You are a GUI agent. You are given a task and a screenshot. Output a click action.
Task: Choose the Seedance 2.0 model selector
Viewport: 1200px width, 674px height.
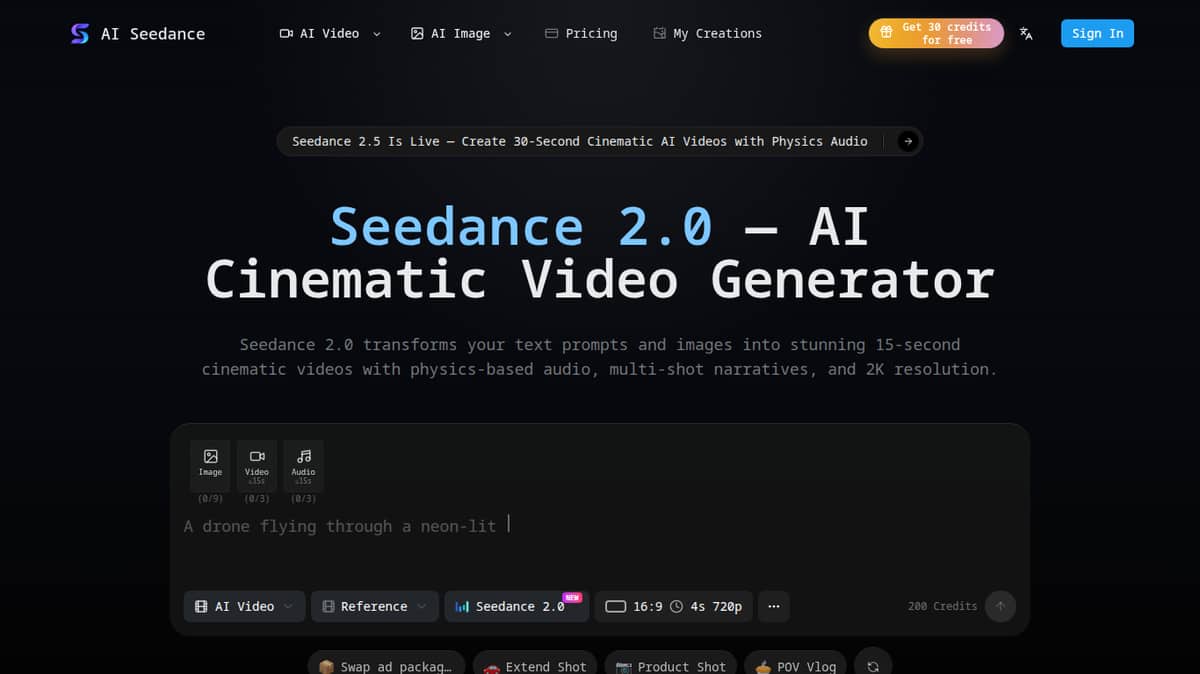pos(516,606)
